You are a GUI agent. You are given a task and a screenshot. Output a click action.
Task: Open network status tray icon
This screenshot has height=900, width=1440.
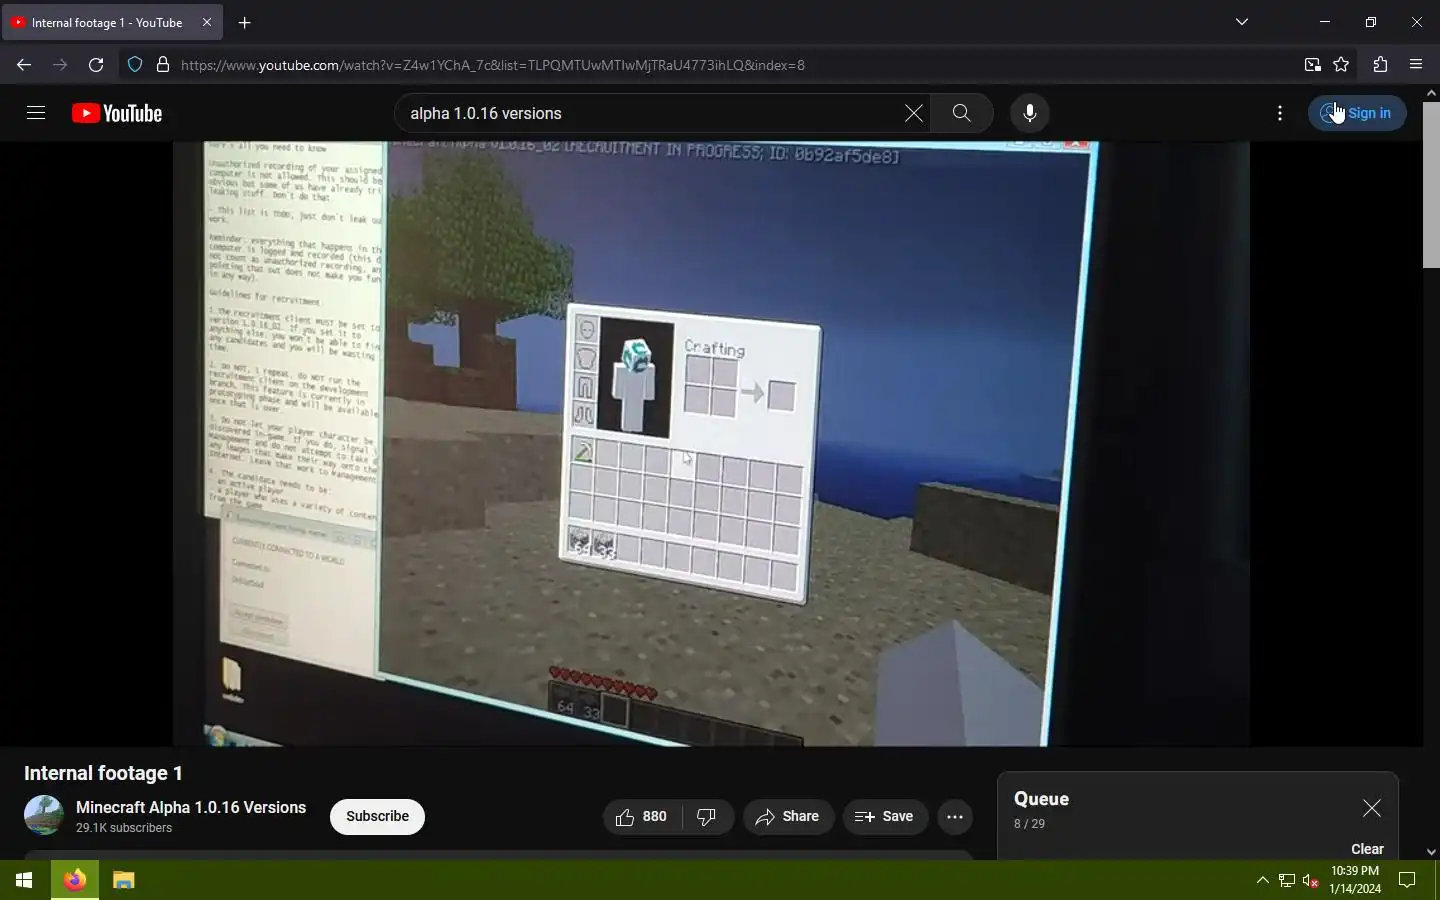point(1287,880)
